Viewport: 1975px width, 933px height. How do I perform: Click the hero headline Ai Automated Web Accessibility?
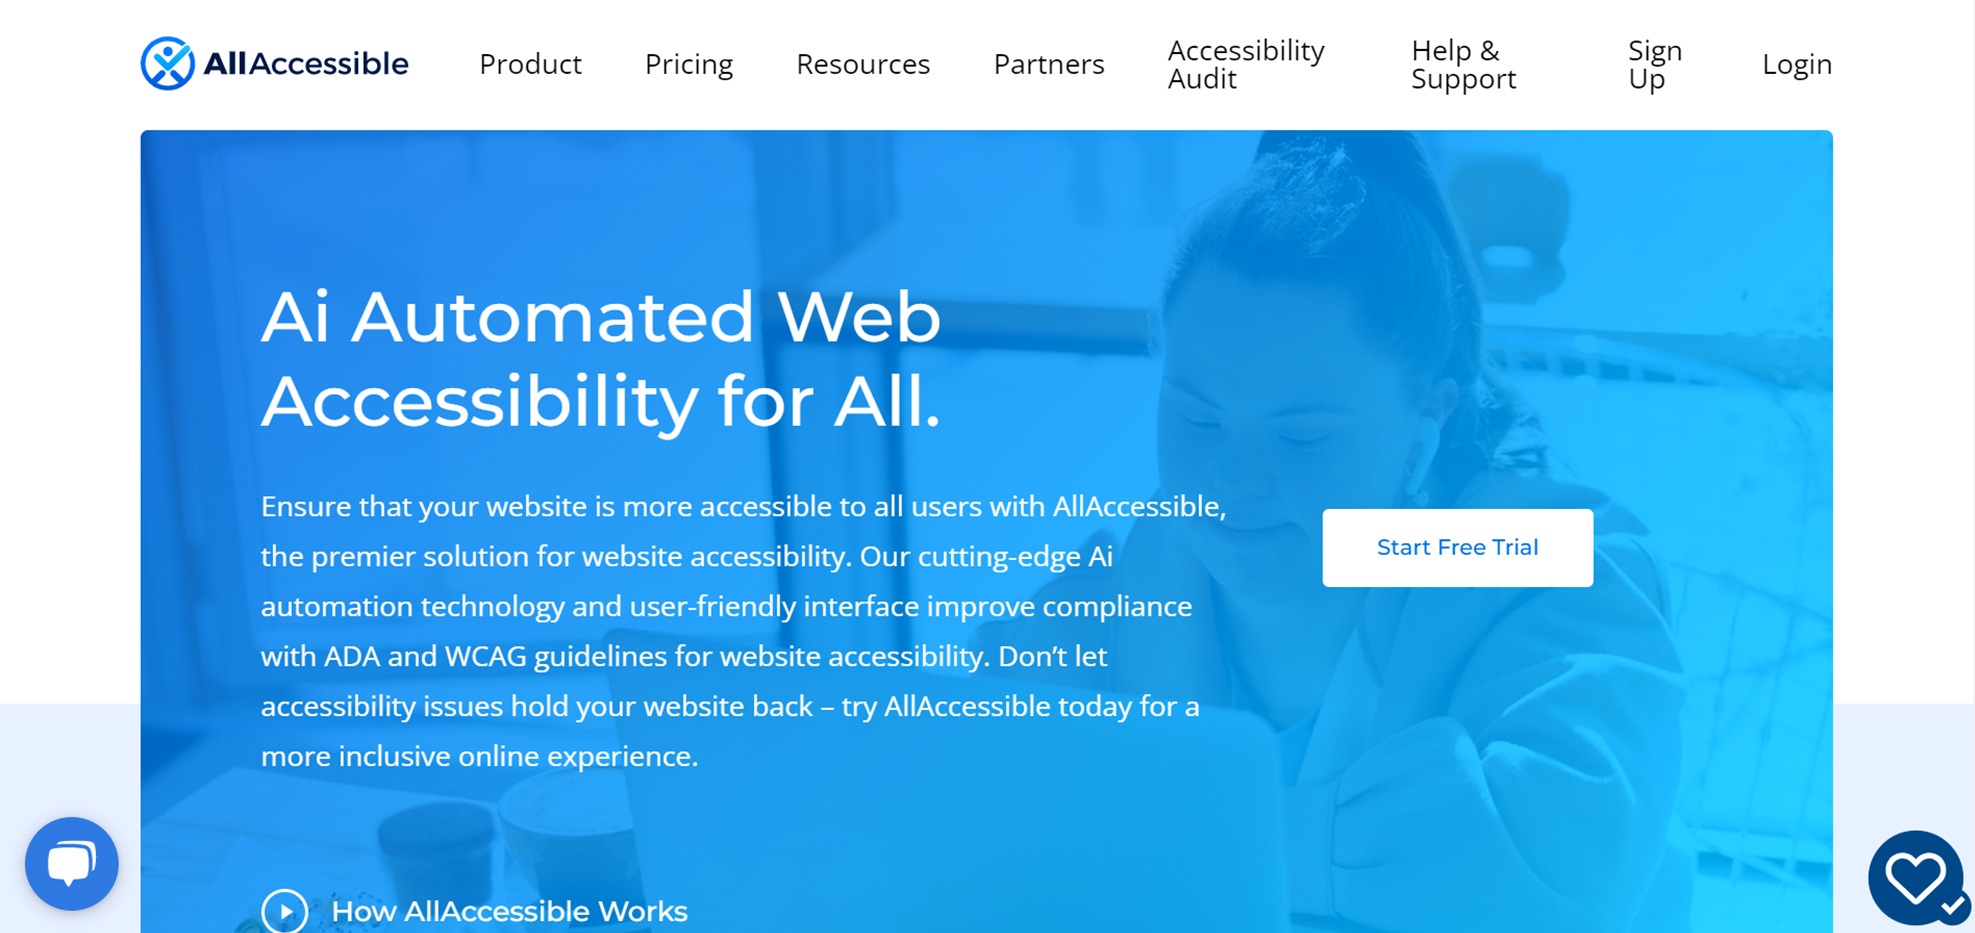(601, 359)
